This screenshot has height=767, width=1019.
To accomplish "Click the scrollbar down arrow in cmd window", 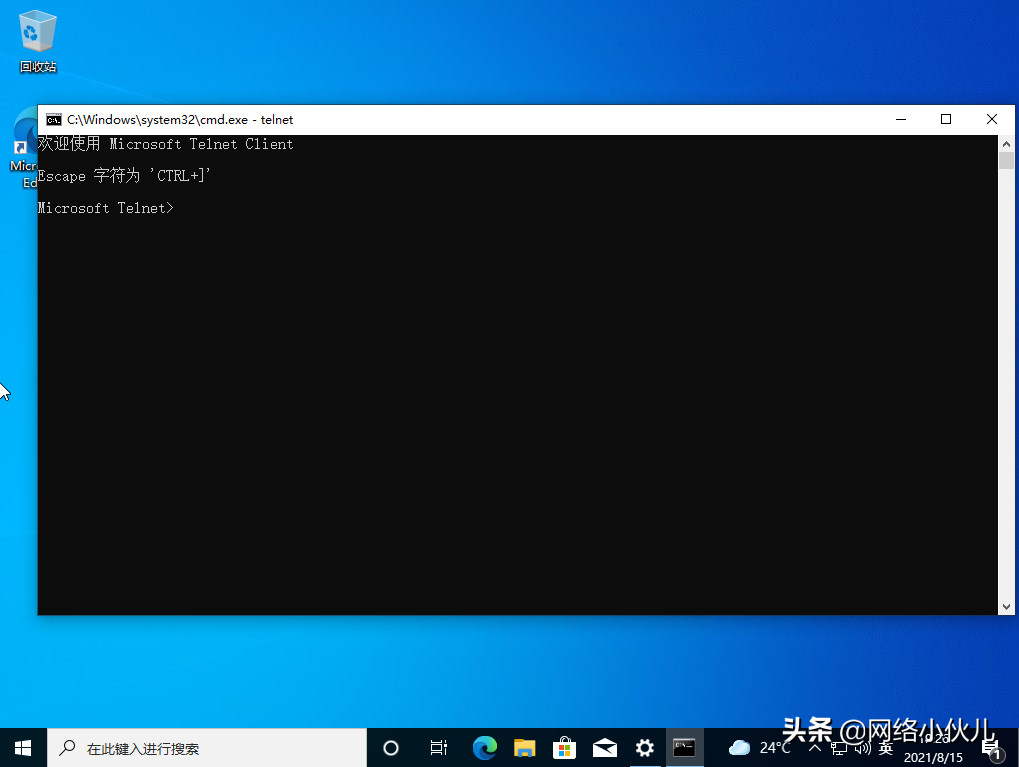I will [1007, 605].
